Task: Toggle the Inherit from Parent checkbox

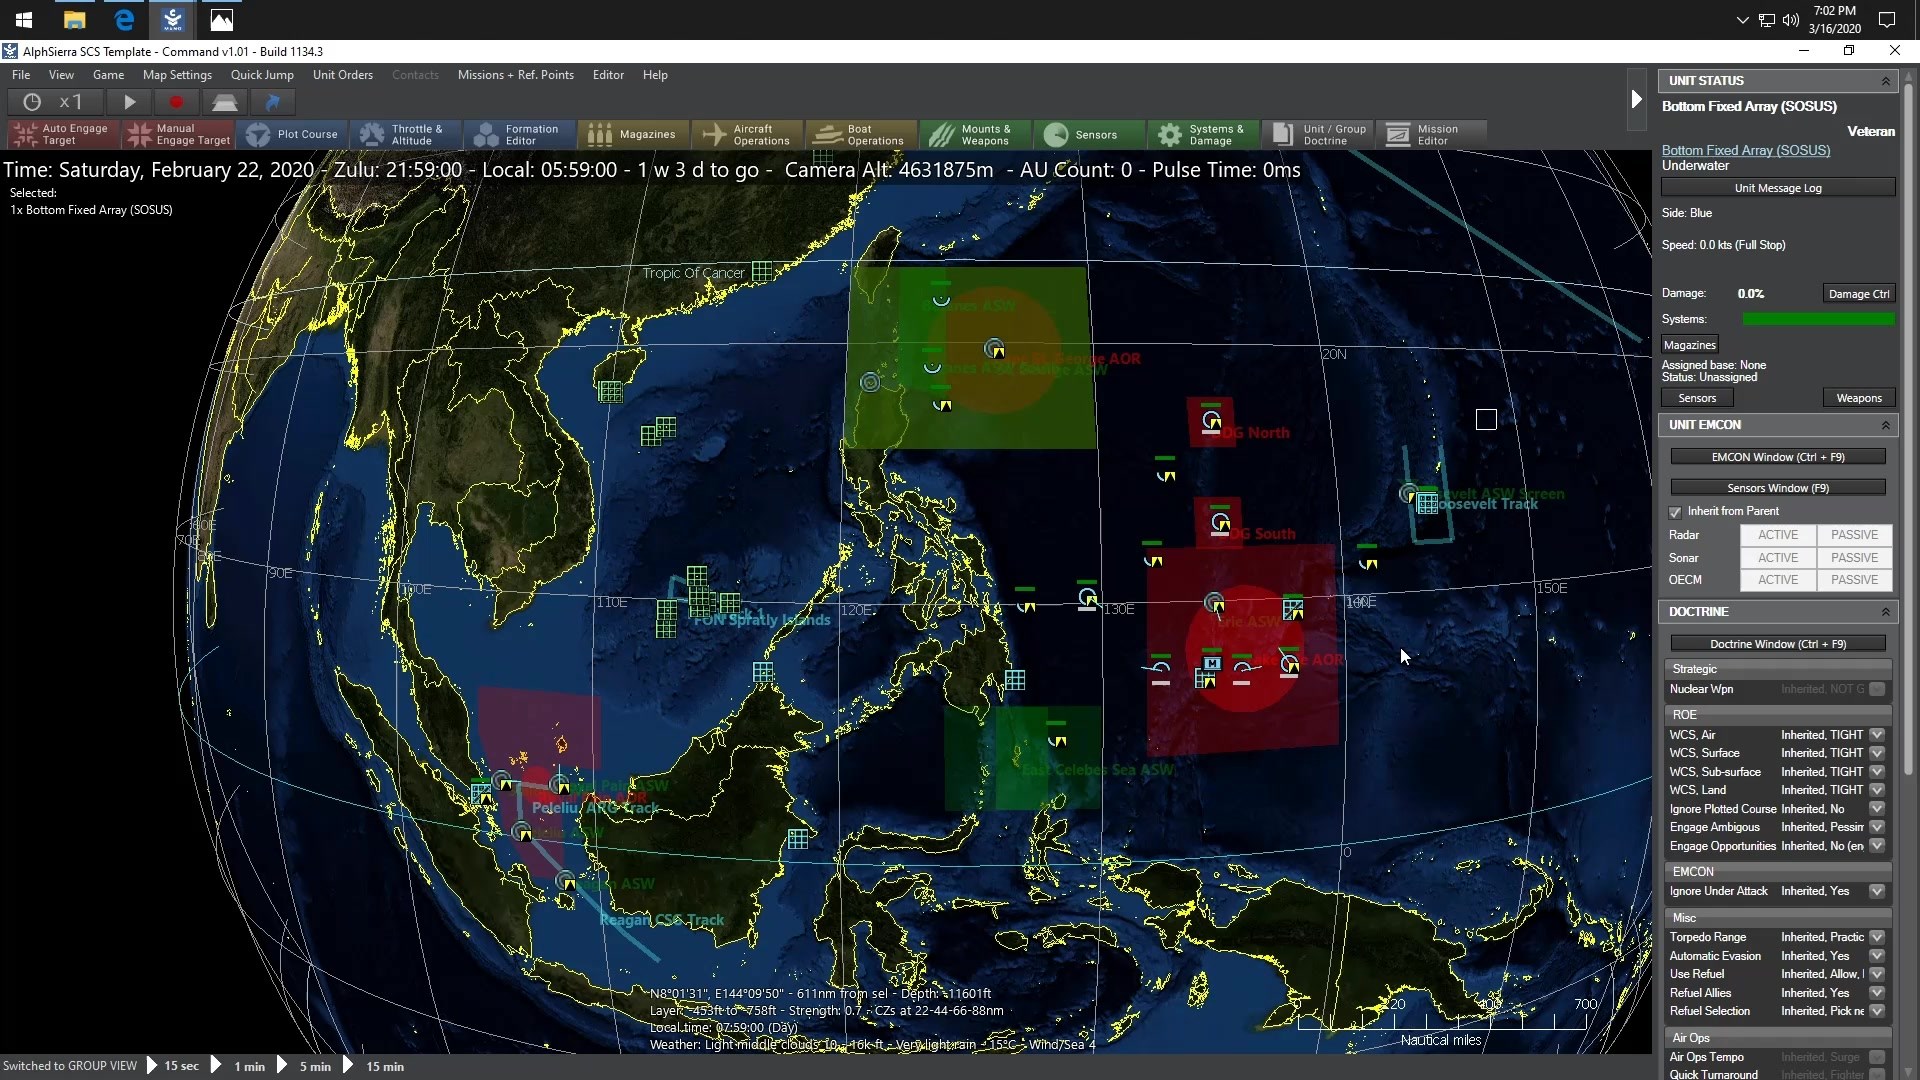Action: tap(1675, 512)
